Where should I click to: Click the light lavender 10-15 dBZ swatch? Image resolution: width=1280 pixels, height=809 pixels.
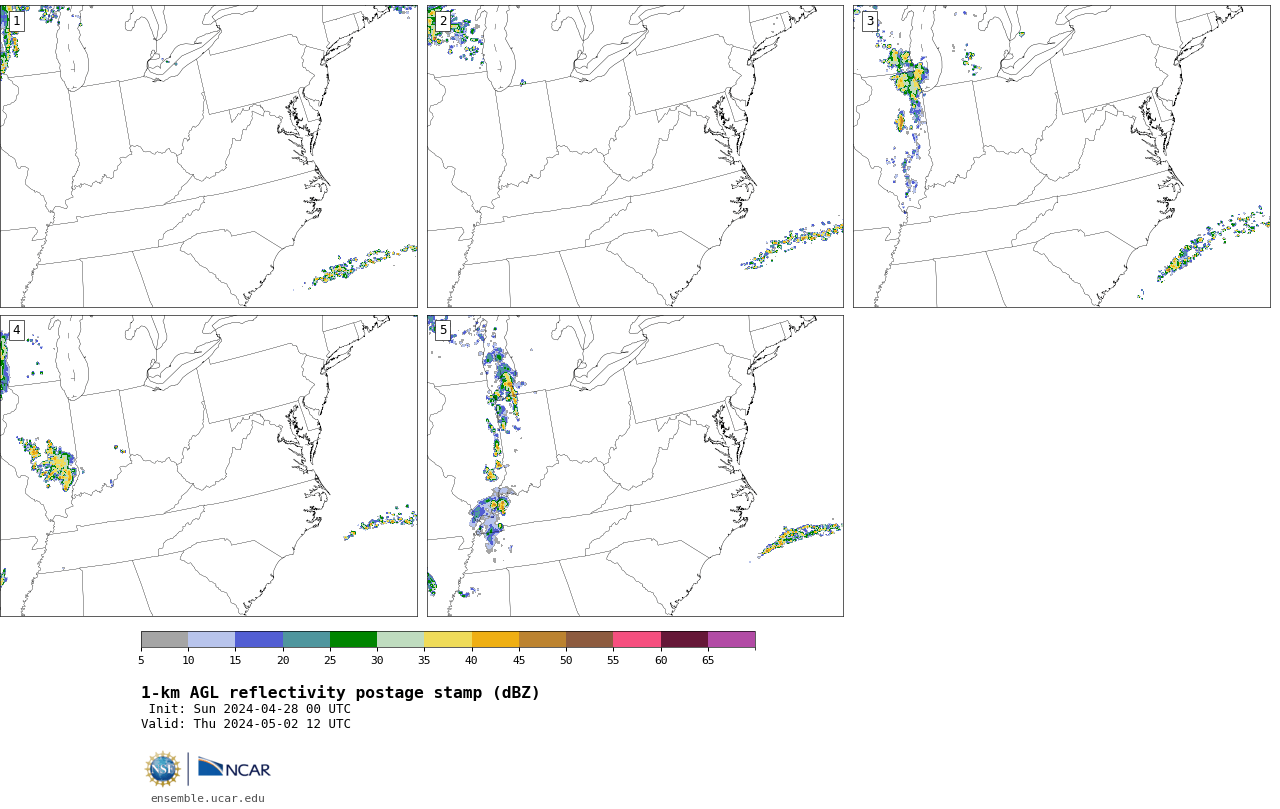[x=212, y=640]
